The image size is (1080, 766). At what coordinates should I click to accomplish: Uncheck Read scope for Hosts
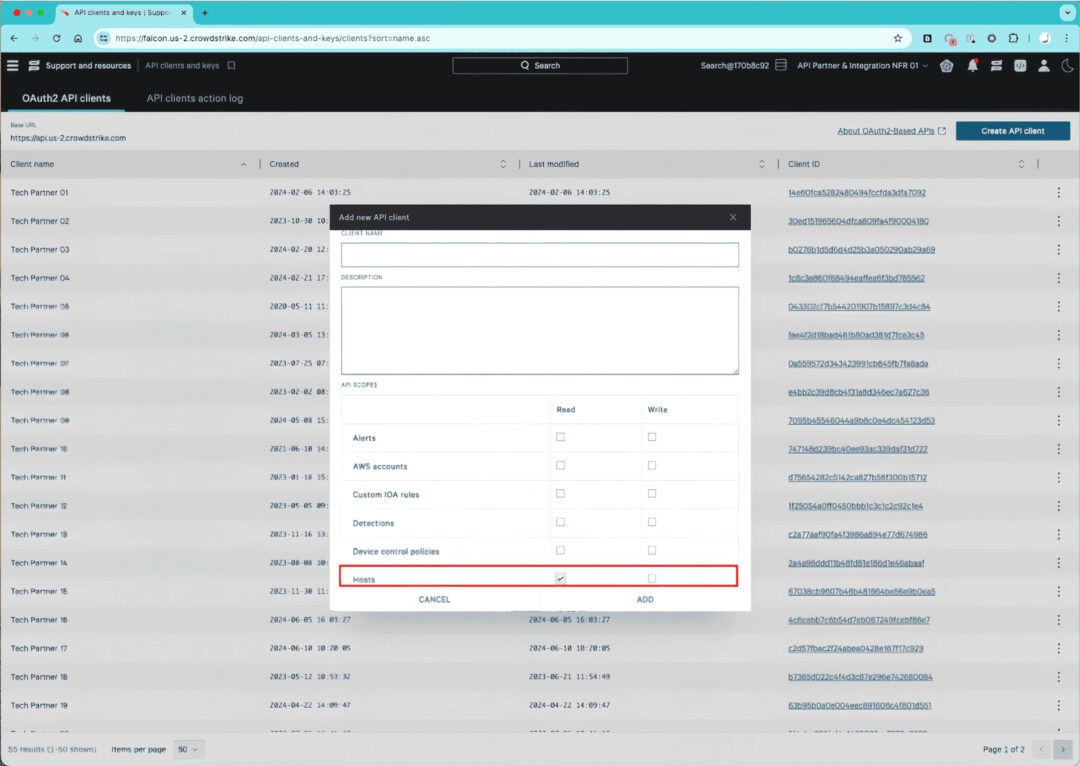tap(561, 579)
